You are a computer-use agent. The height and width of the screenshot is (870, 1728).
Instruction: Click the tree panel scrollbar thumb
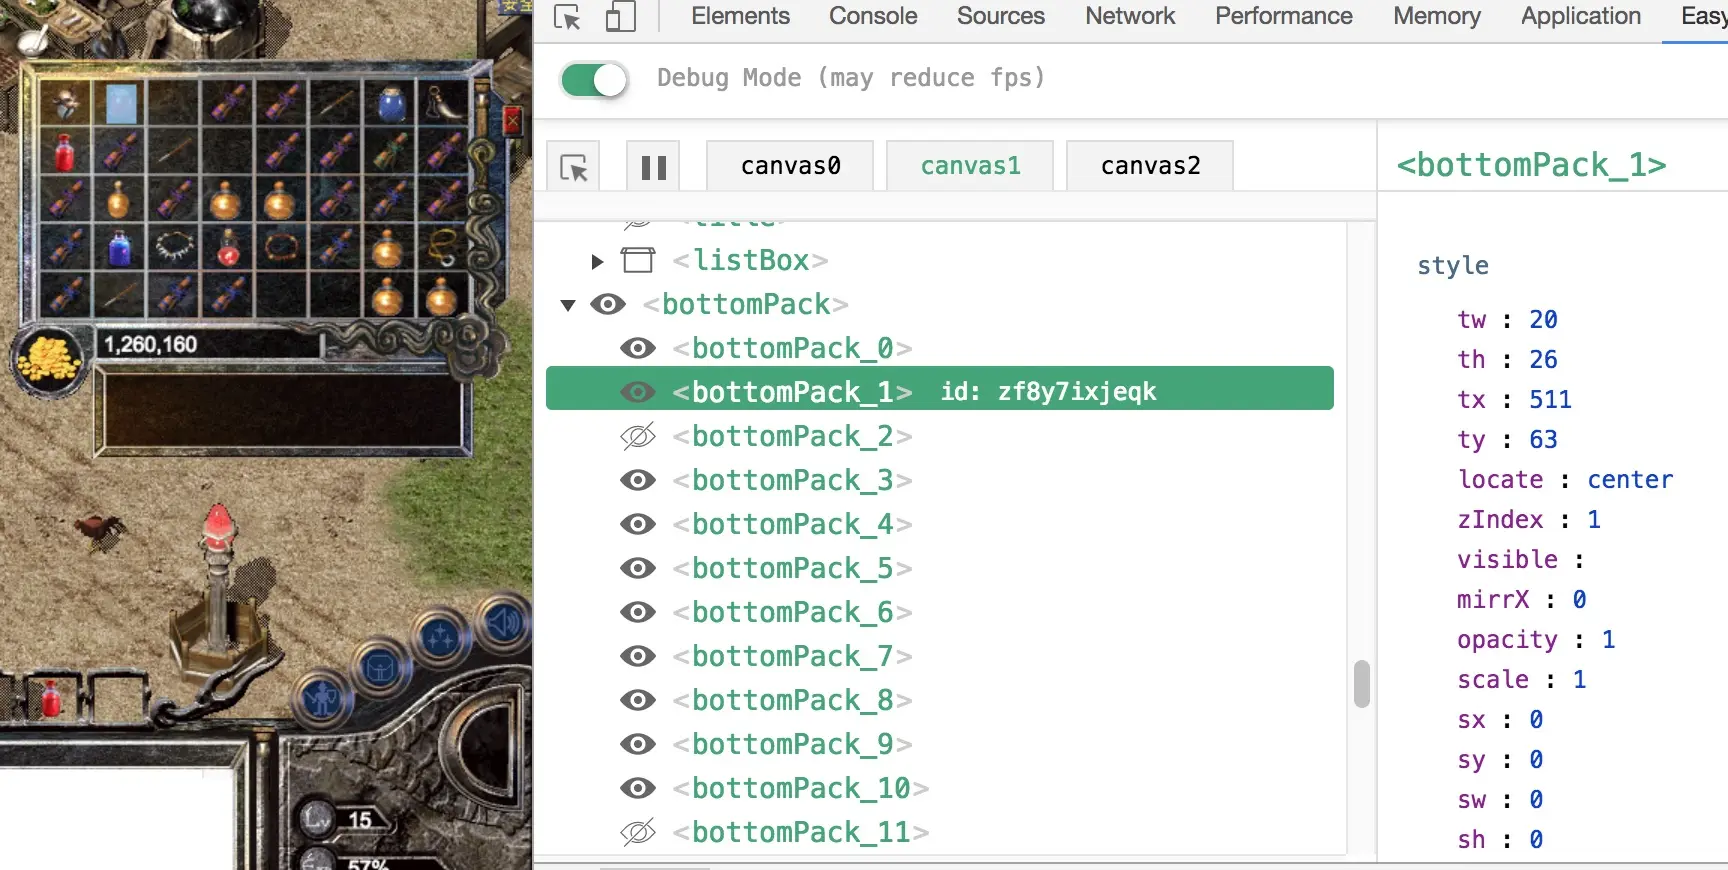click(1361, 684)
